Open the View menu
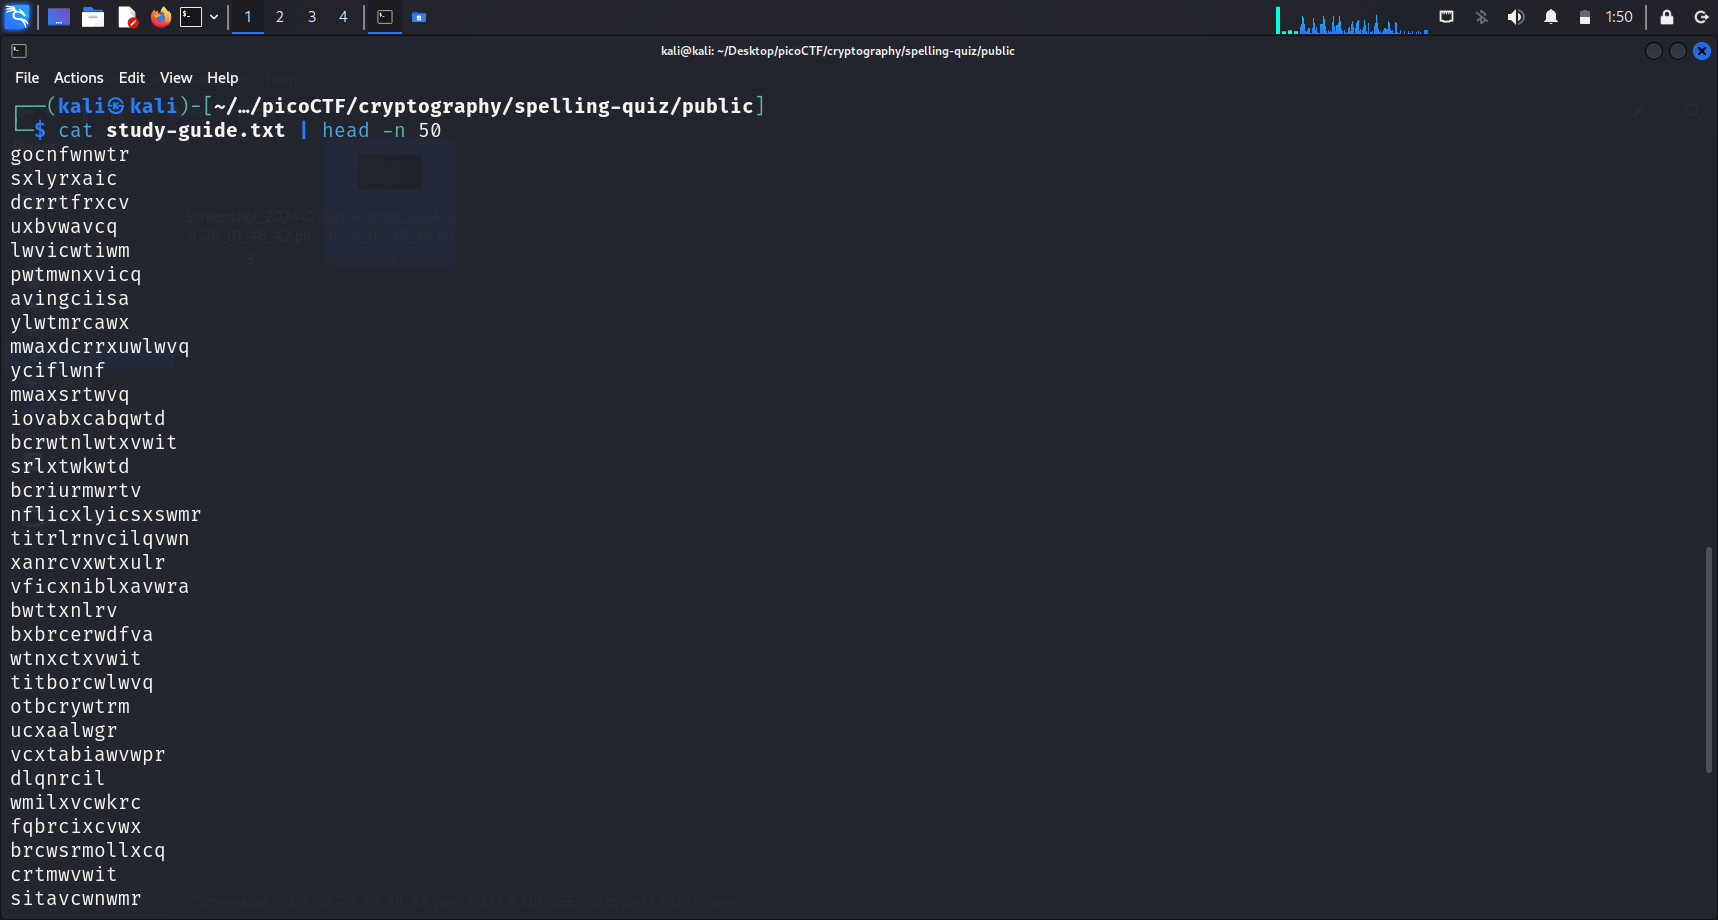 176,78
